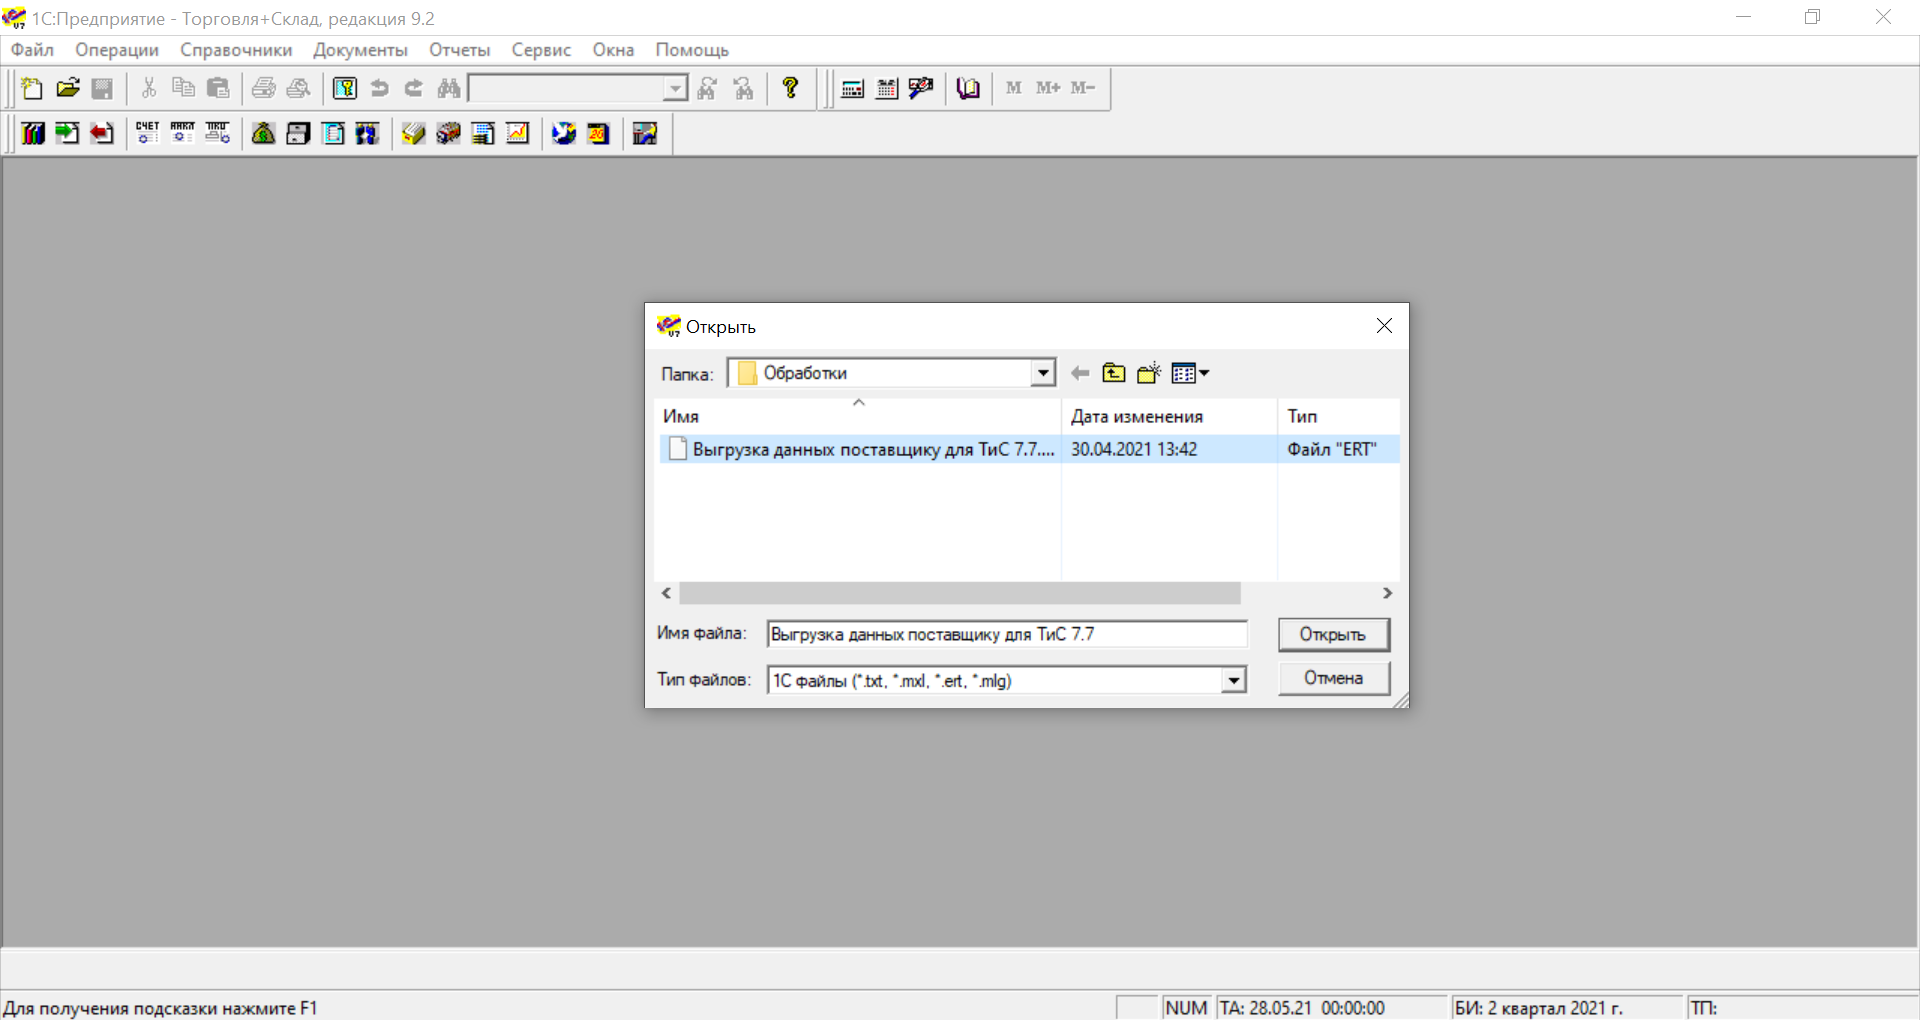Close the Открыть dialog
Viewport: 1920px width, 1020px height.
point(1384,326)
